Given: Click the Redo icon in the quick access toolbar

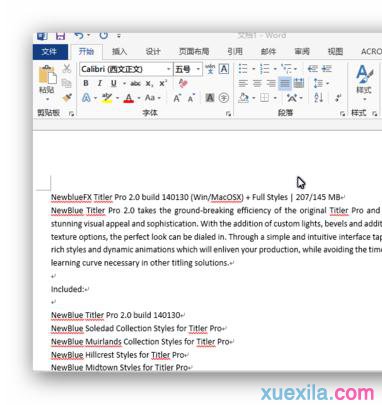Looking at the screenshot, I should [104, 35].
